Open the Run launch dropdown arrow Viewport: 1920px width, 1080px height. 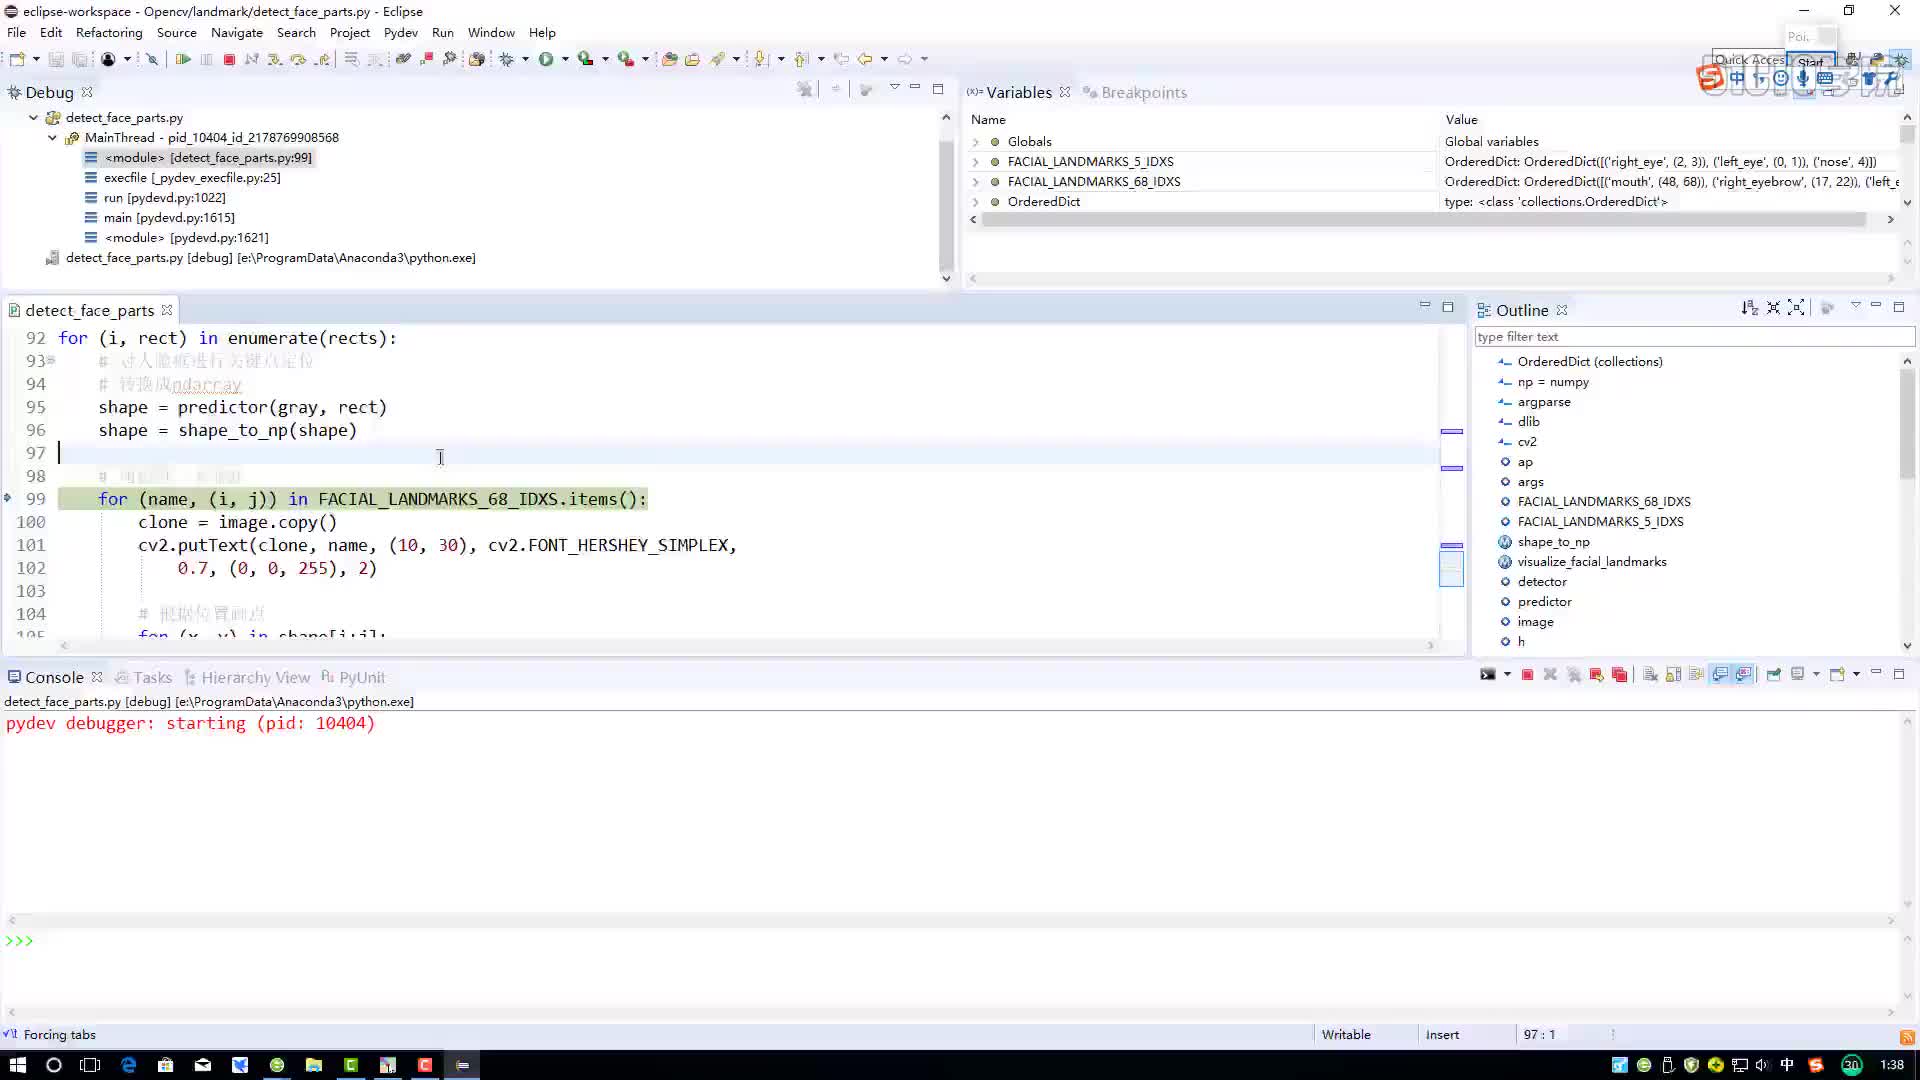565,59
